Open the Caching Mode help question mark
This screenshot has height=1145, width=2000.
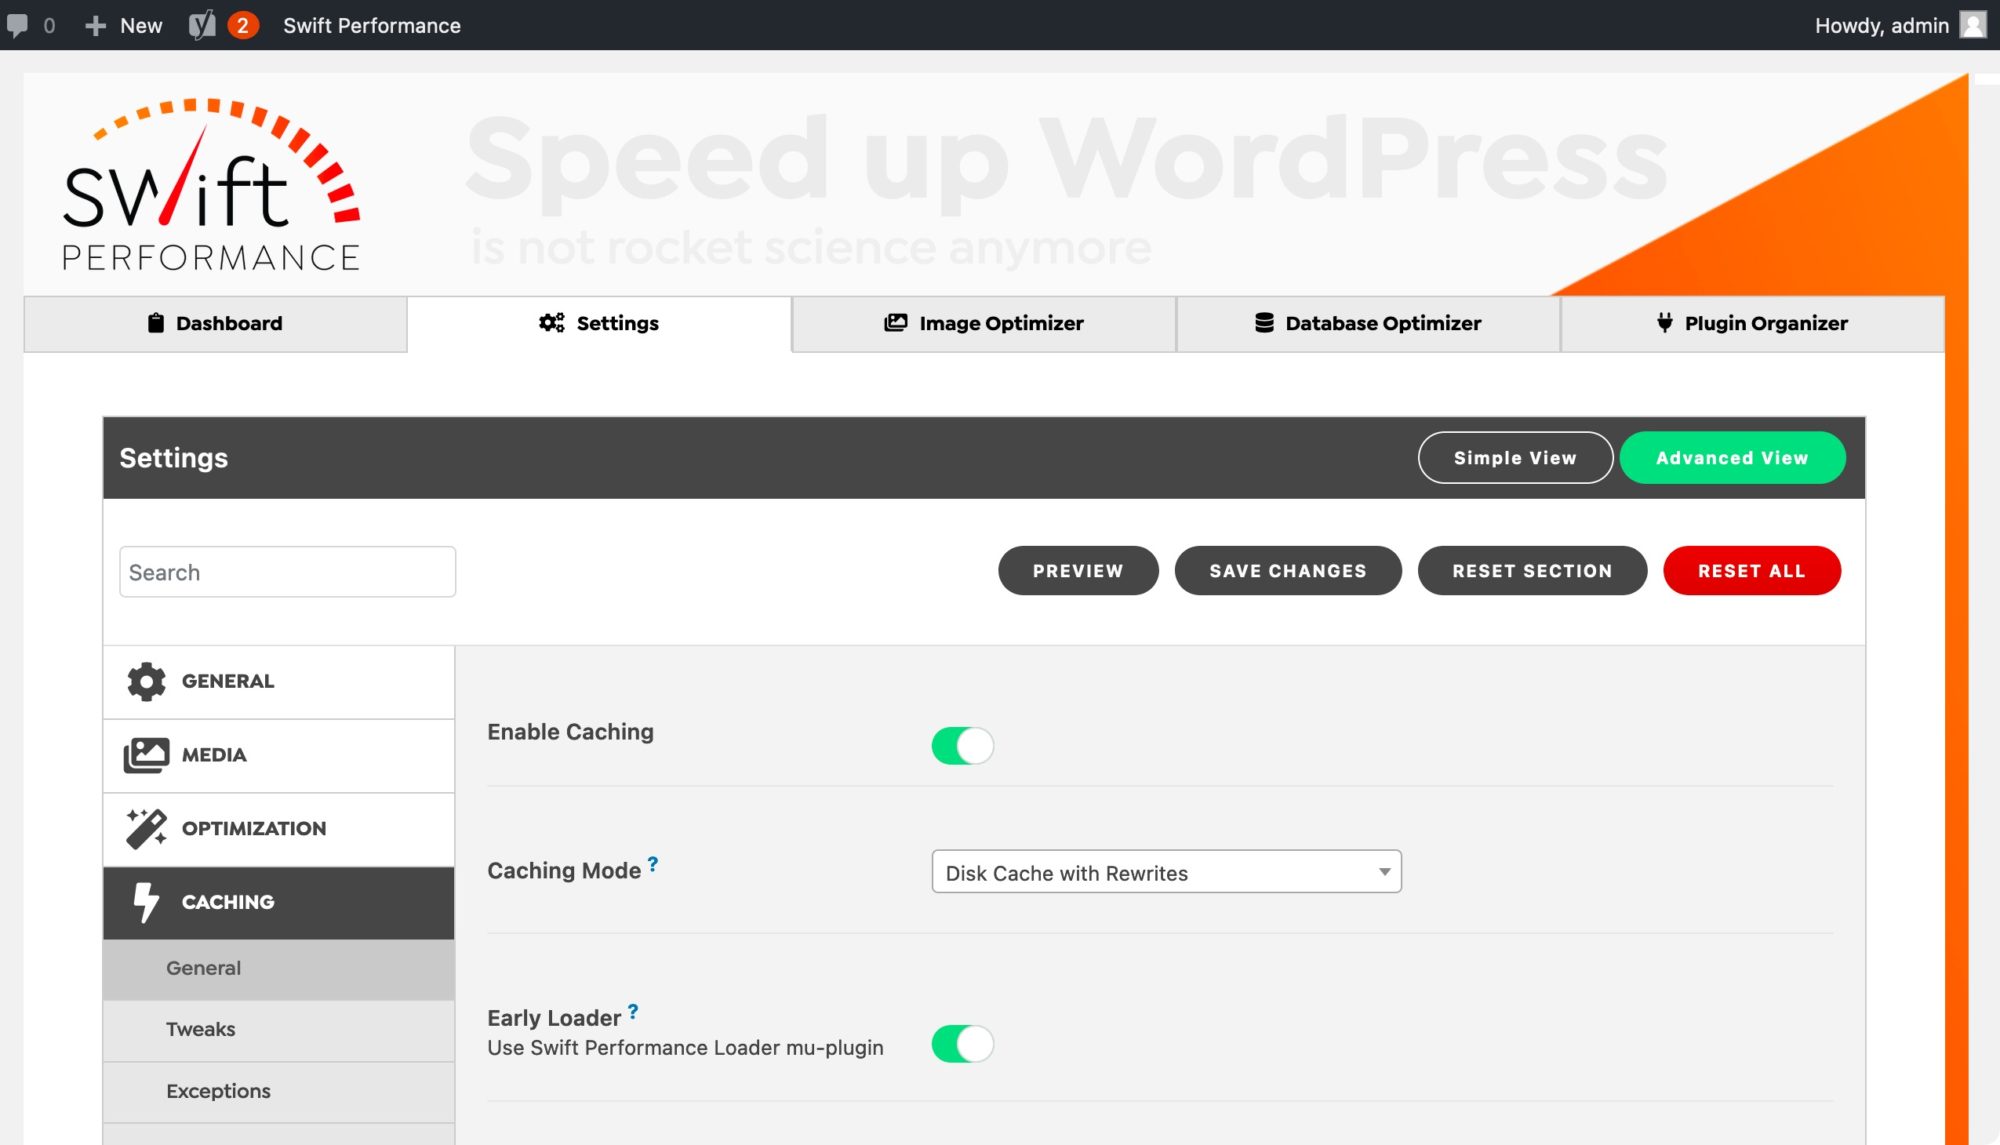pos(653,862)
